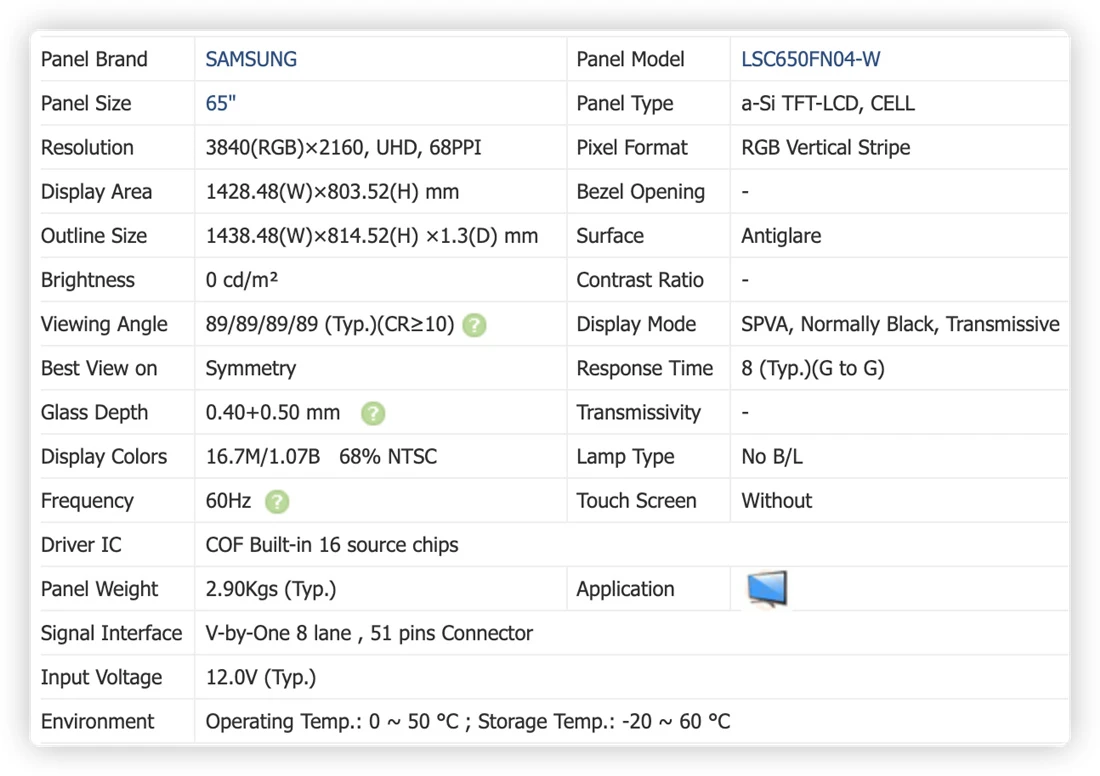Click the Operating Temp. environment value
The width and height of the screenshot is (1100, 776).
tap(467, 722)
